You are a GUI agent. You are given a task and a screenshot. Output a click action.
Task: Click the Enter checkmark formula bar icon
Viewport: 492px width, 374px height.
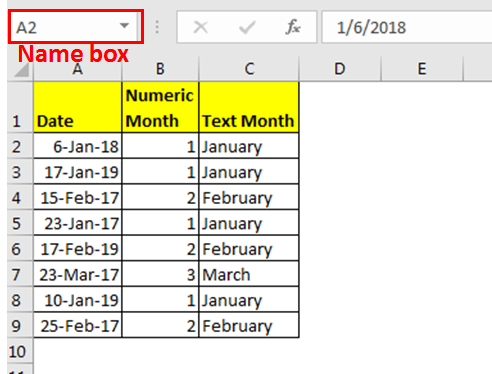coord(247,27)
